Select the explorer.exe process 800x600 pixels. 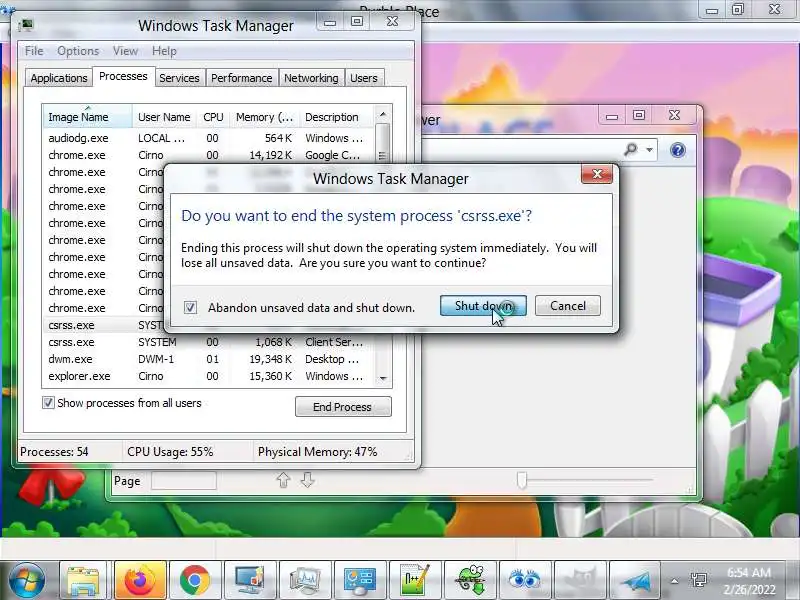point(208,376)
